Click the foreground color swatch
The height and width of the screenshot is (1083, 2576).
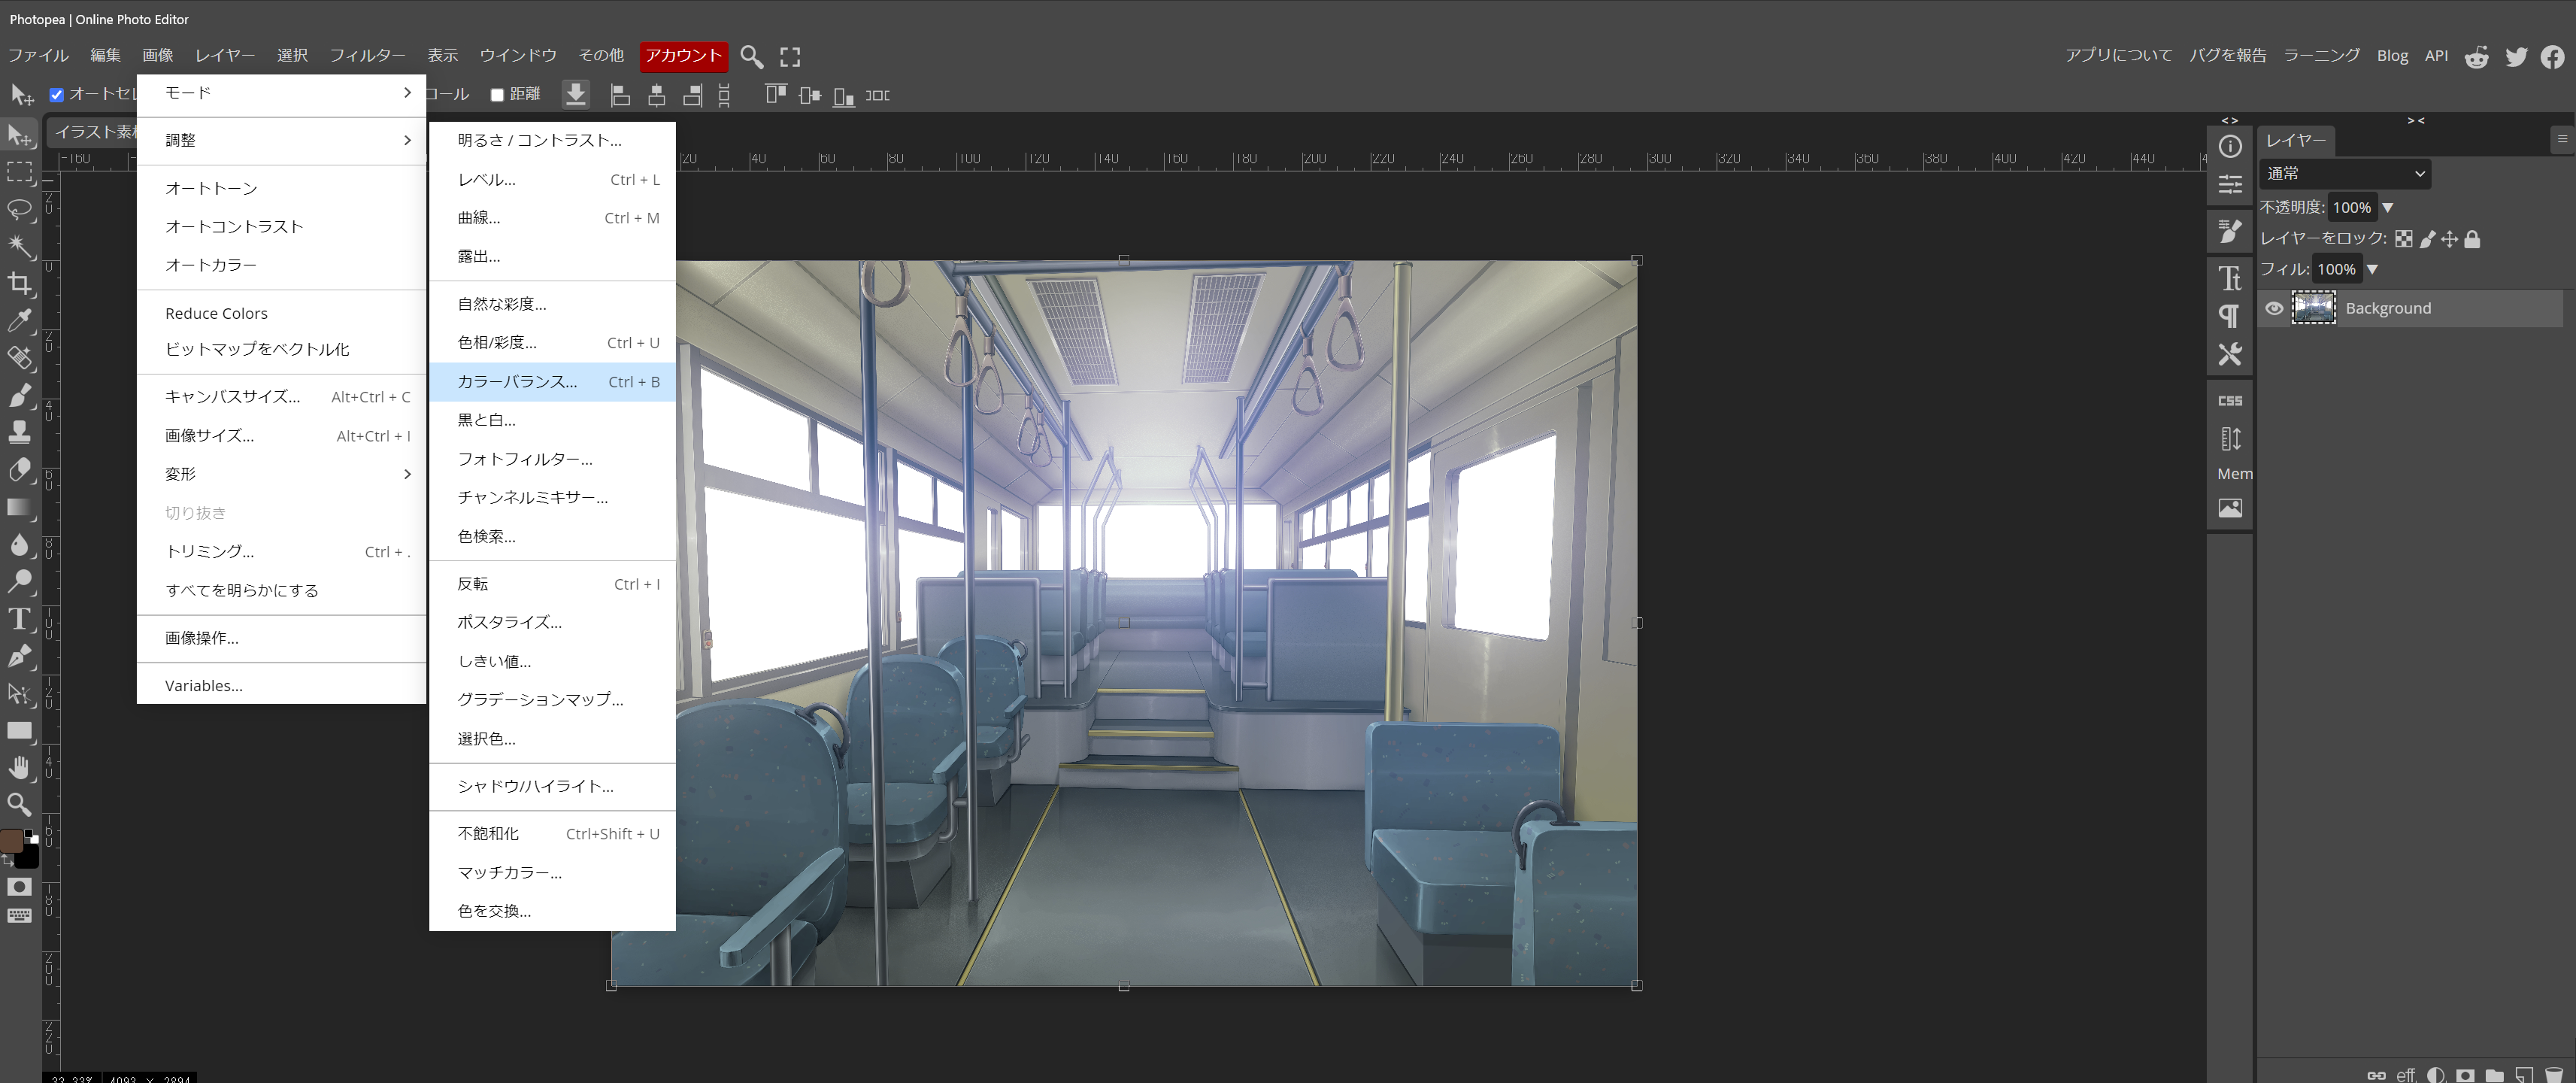pyautogui.click(x=12, y=840)
